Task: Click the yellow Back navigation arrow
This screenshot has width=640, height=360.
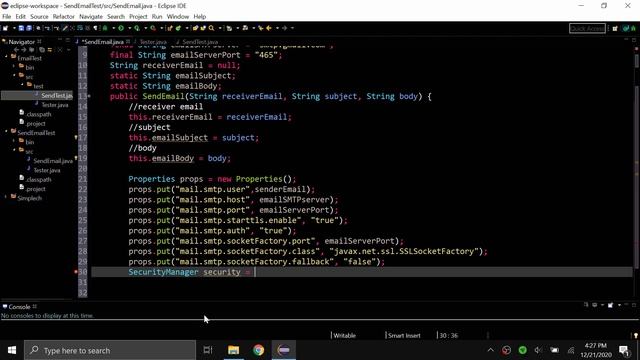Action: [x=269, y=28]
